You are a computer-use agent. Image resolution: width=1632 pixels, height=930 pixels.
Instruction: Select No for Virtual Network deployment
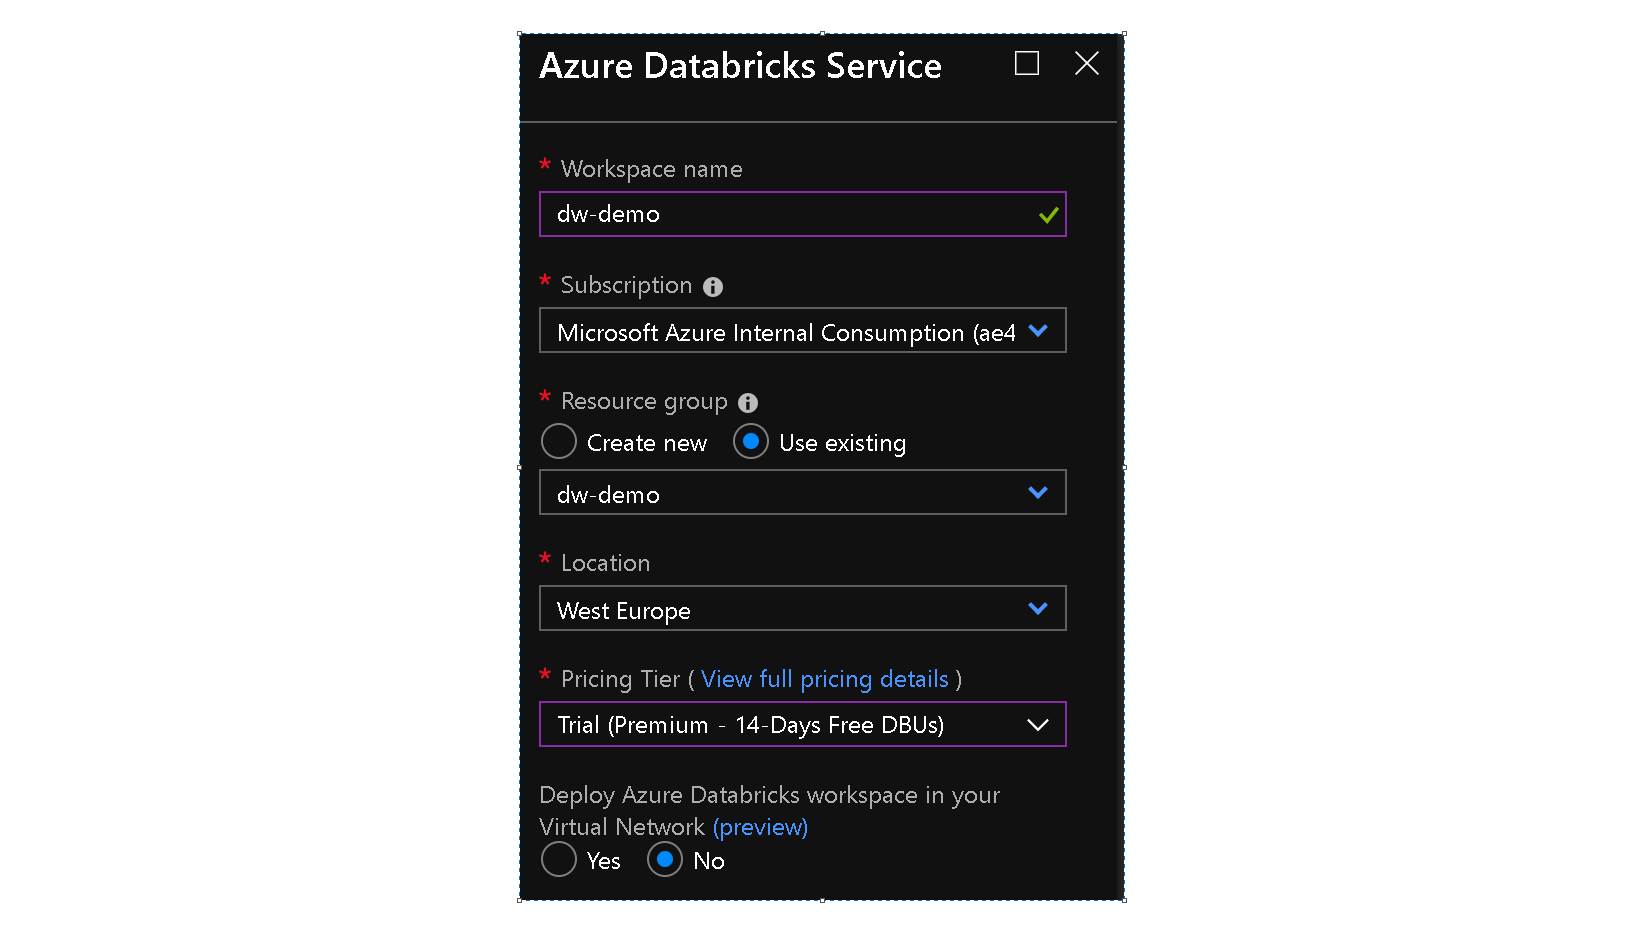point(665,859)
